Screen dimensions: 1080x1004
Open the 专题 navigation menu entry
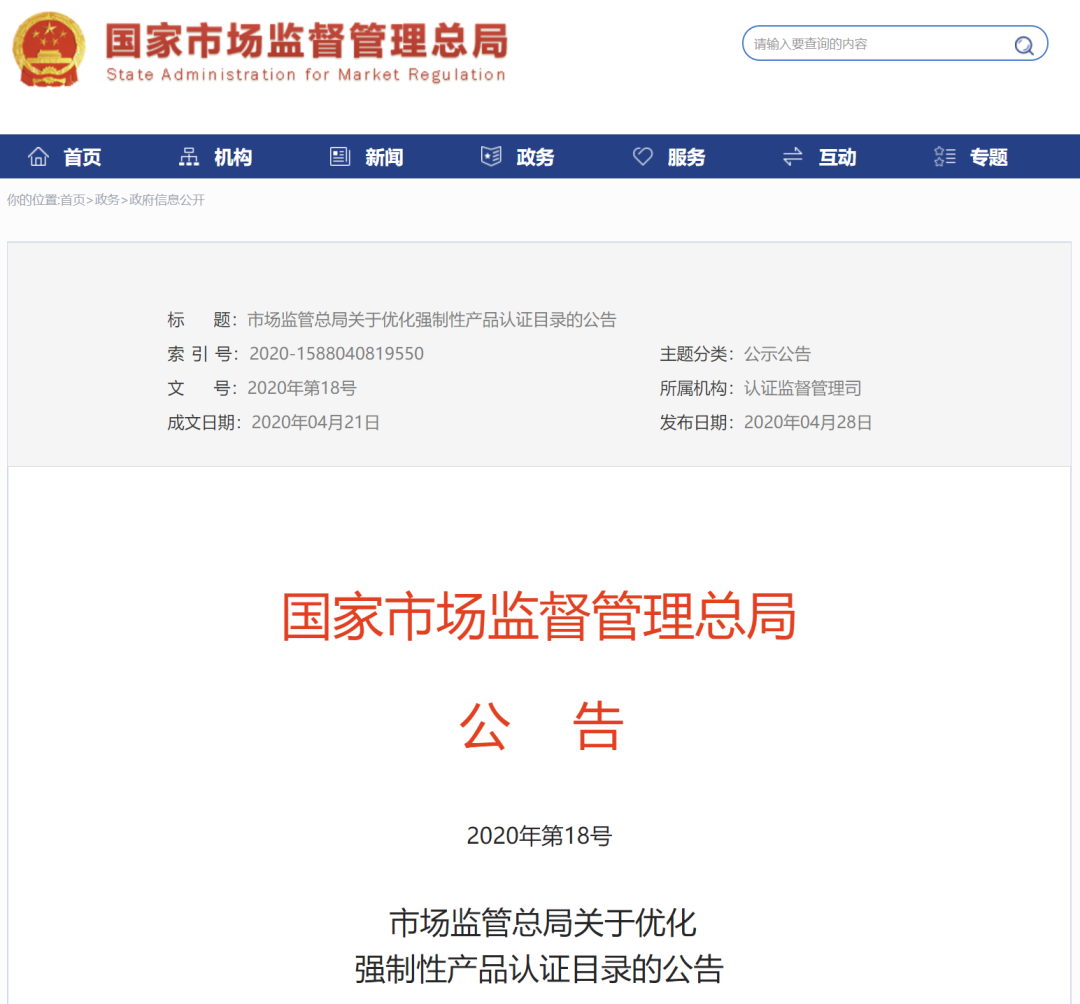tap(988, 157)
